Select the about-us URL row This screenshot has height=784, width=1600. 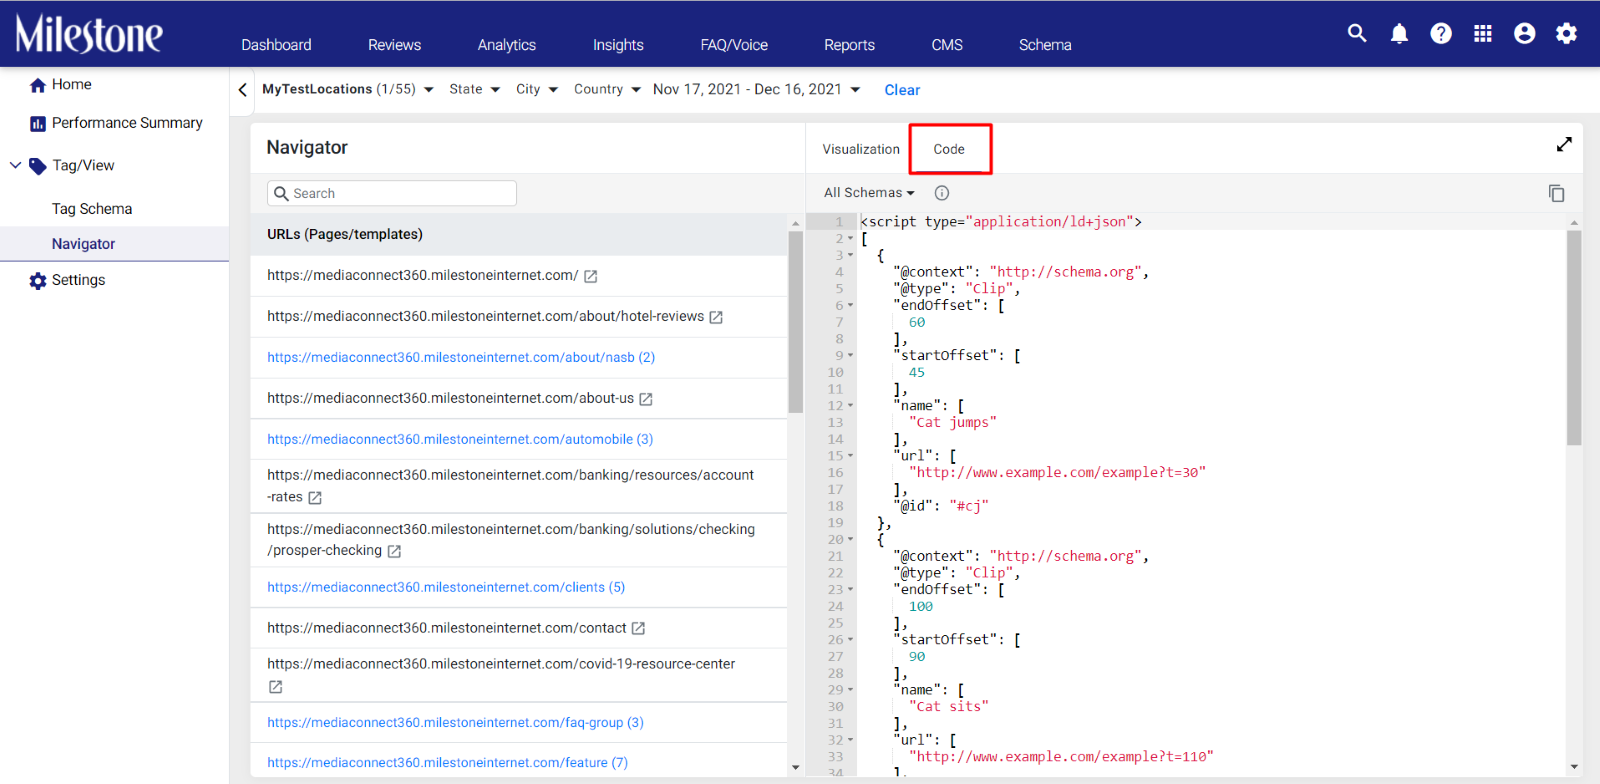point(519,398)
